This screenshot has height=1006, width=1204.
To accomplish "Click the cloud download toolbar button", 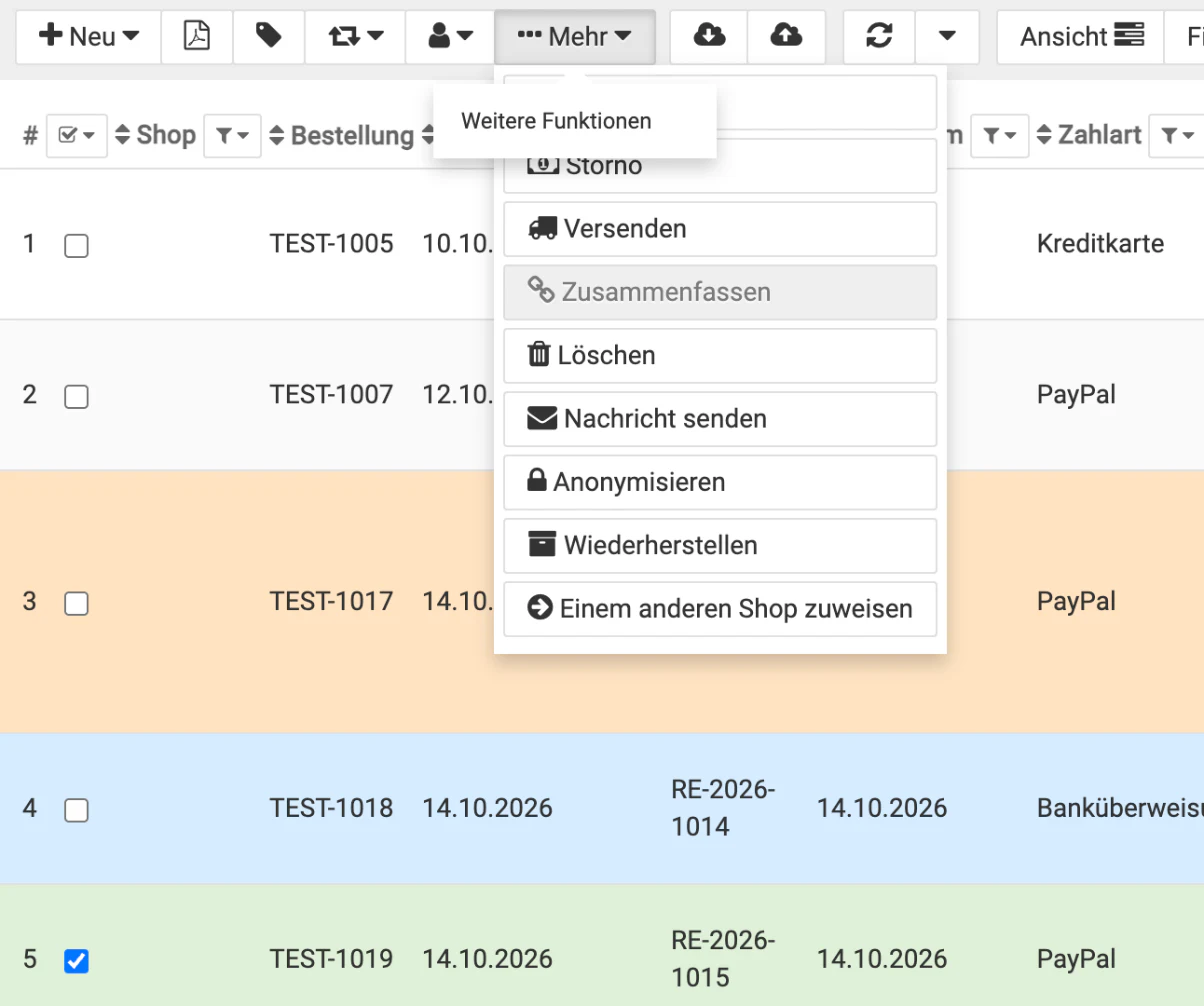I will [708, 37].
